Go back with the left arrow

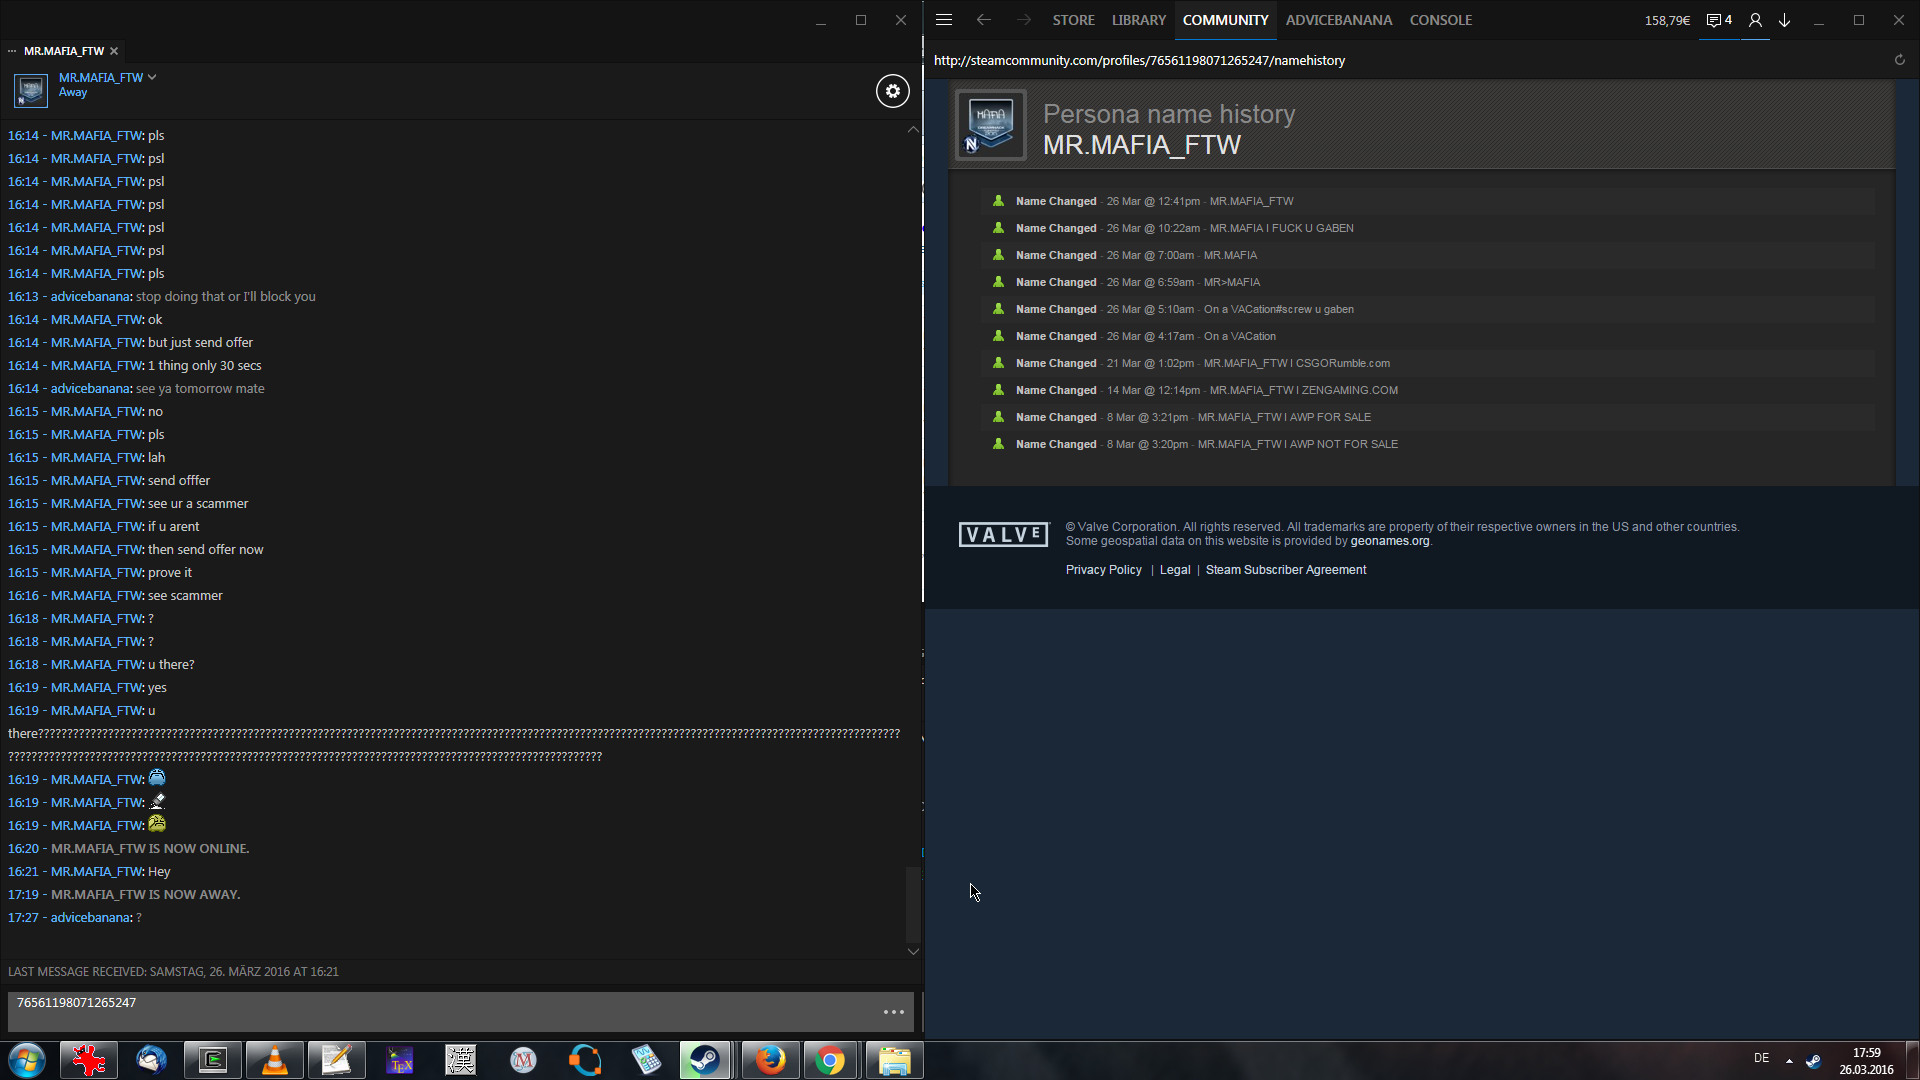(983, 20)
